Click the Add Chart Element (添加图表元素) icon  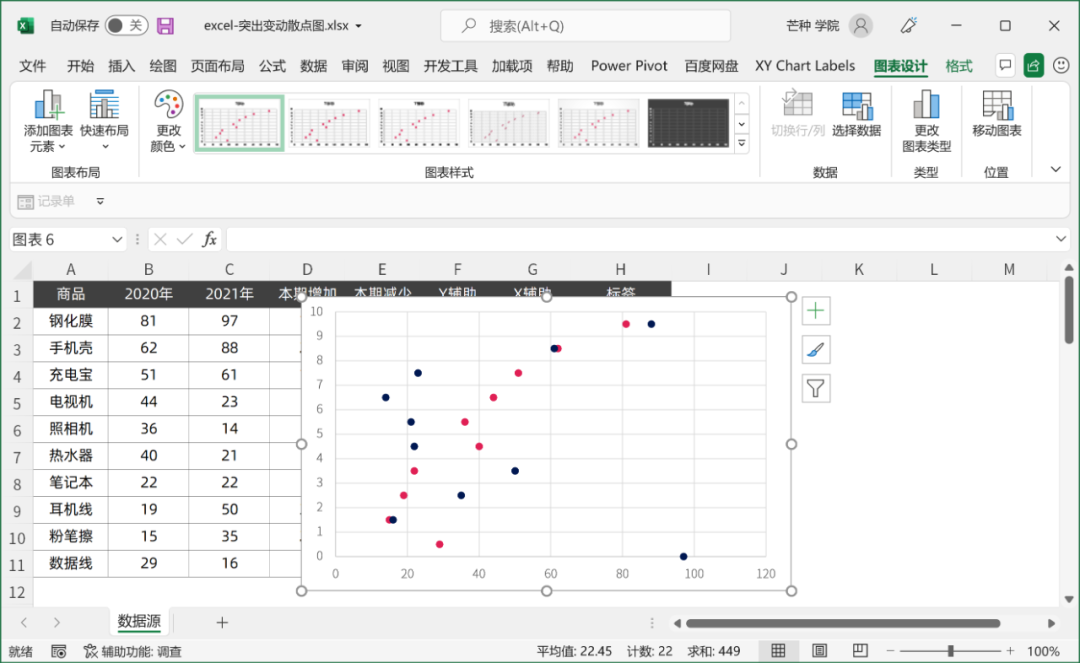click(x=48, y=106)
